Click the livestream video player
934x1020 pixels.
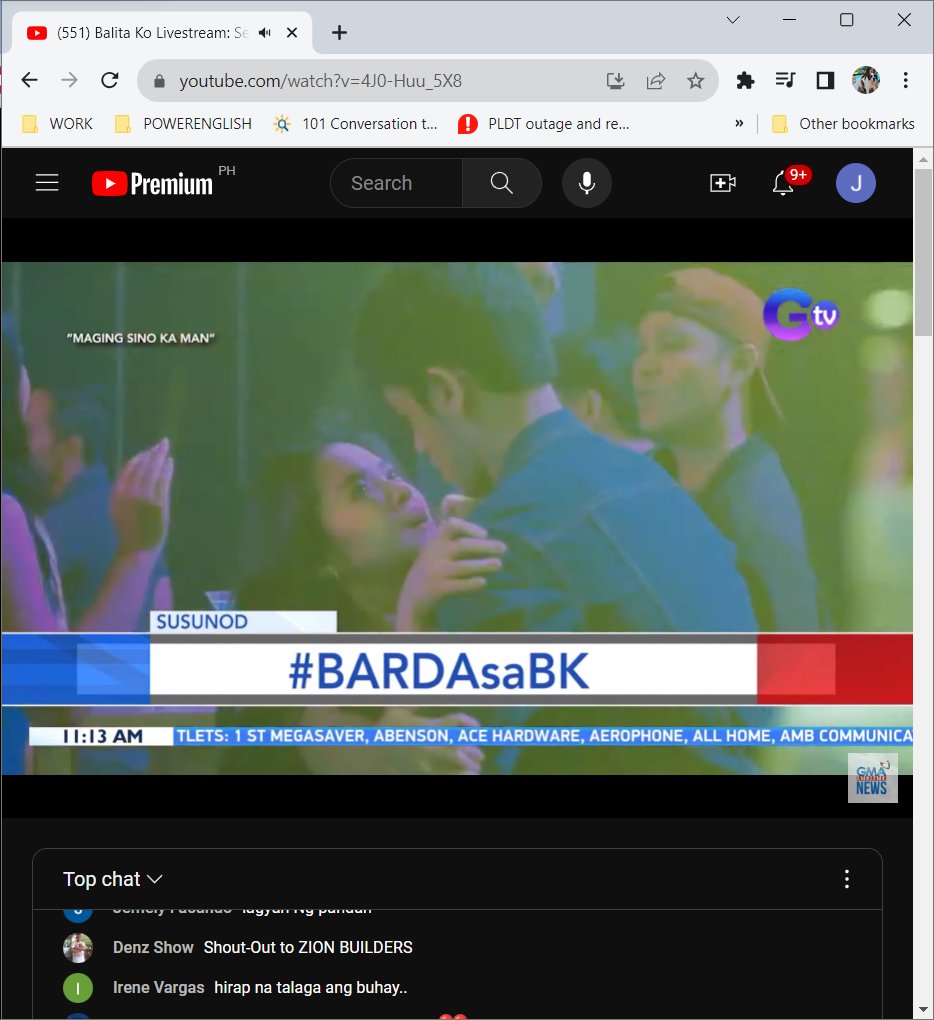[x=457, y=518]
